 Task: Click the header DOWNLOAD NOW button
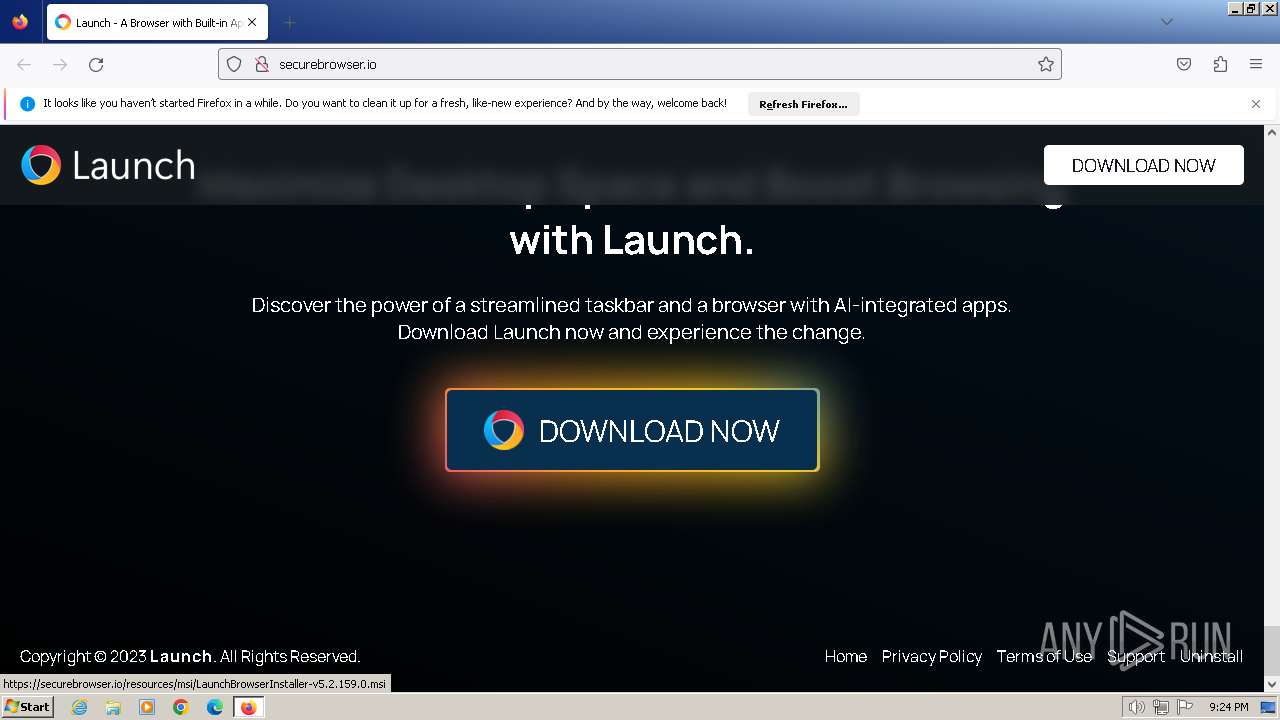tap(1144, 165)
